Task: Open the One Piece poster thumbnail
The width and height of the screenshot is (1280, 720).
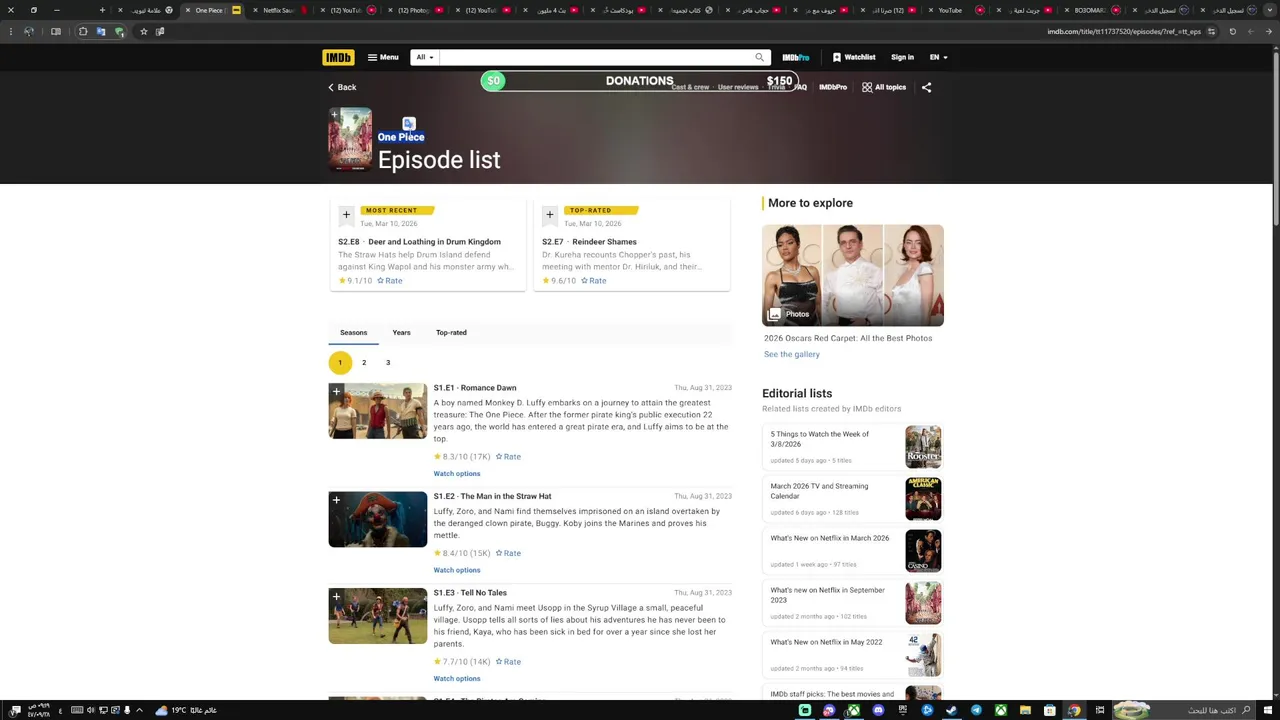Action: 350,140
